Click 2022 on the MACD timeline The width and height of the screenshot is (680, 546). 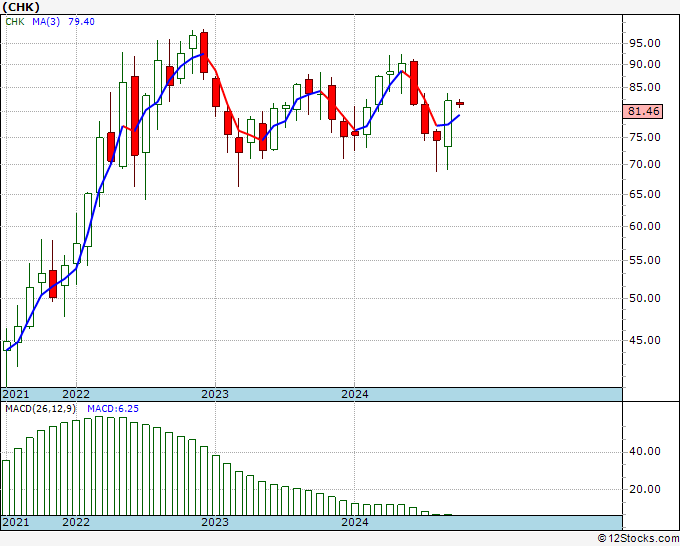coord(76,522)
